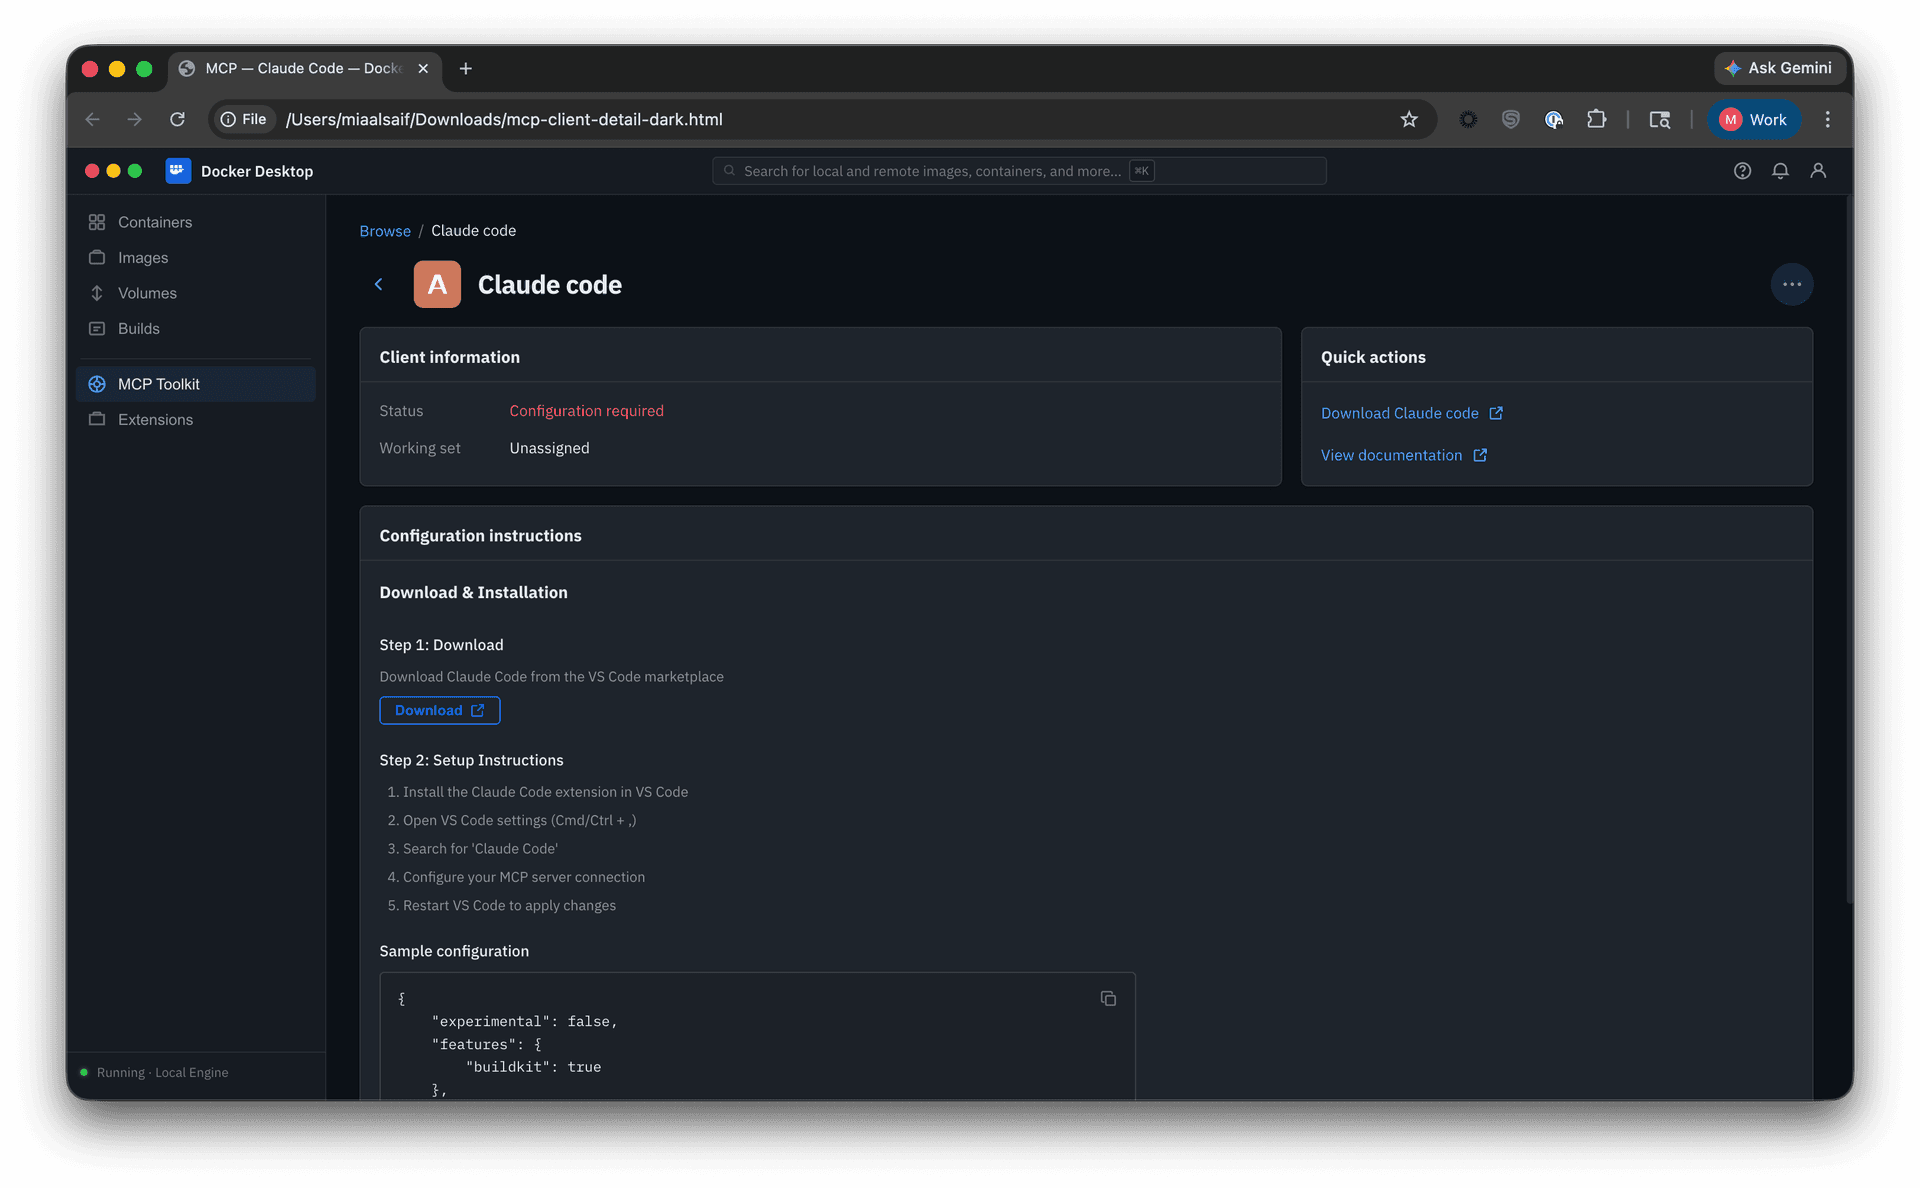Open the notifications bell

point(1780,171)
